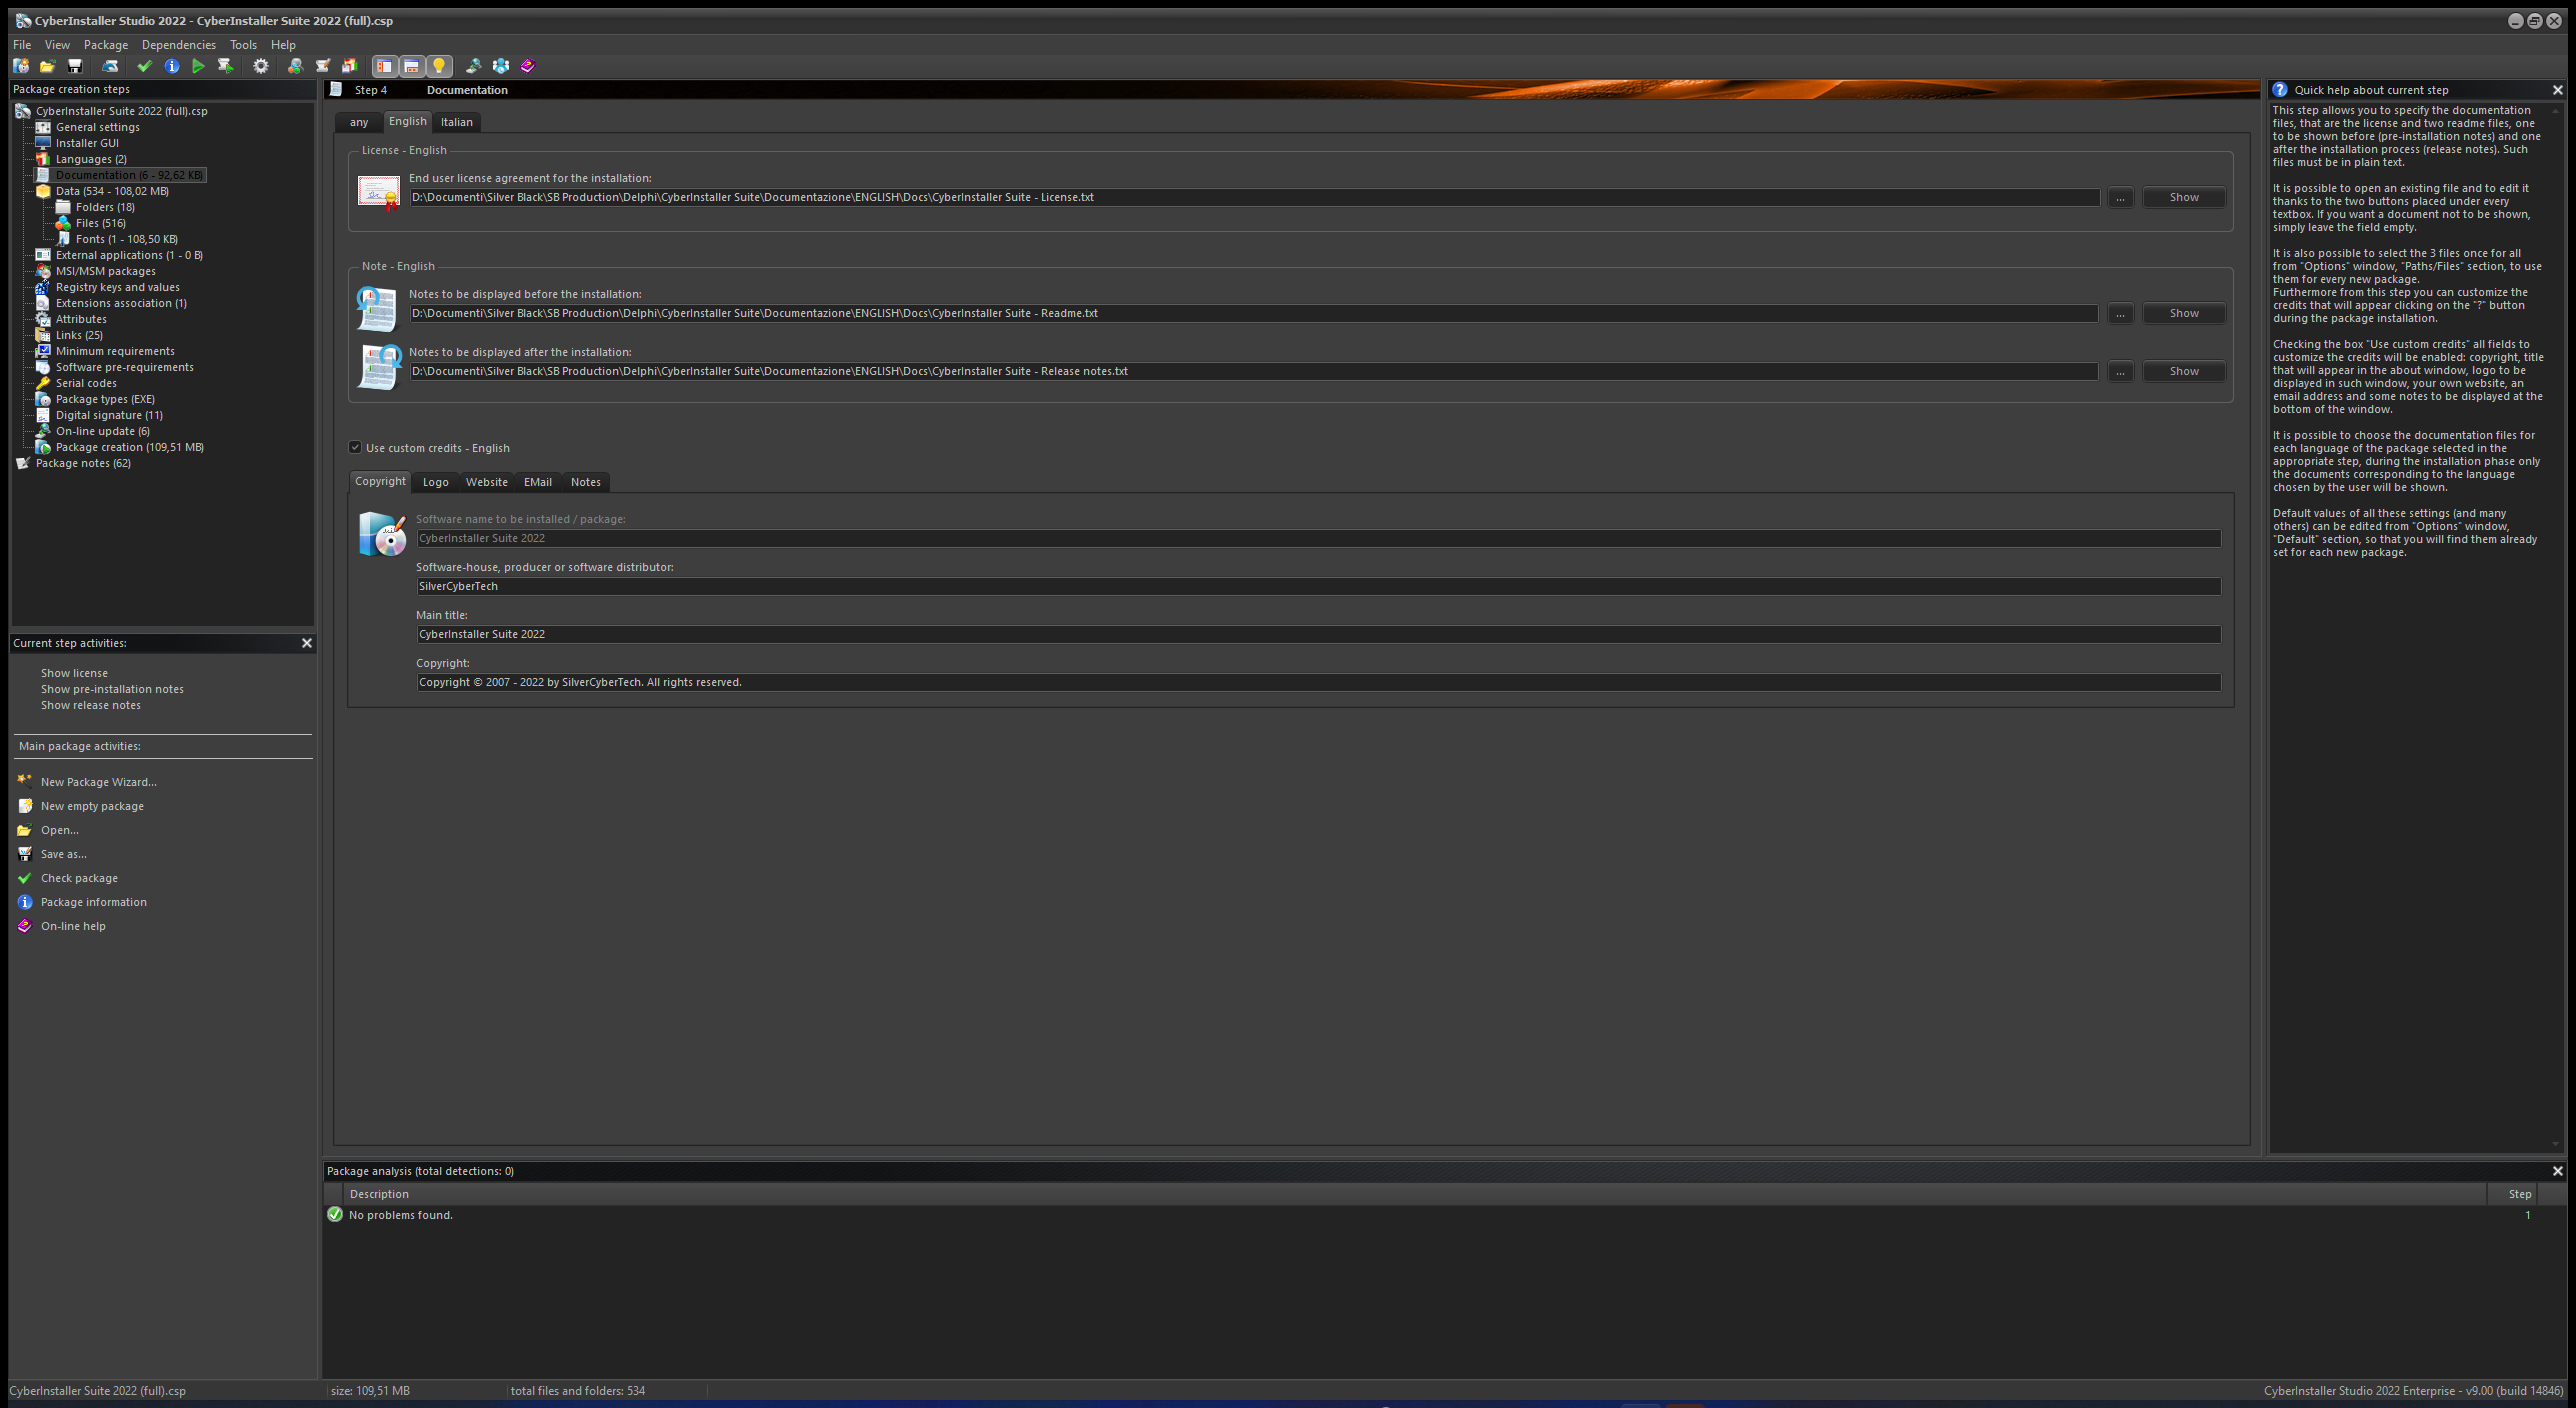Click the software box and CD icon
Screen dimensions: 2576x1408
382,534
